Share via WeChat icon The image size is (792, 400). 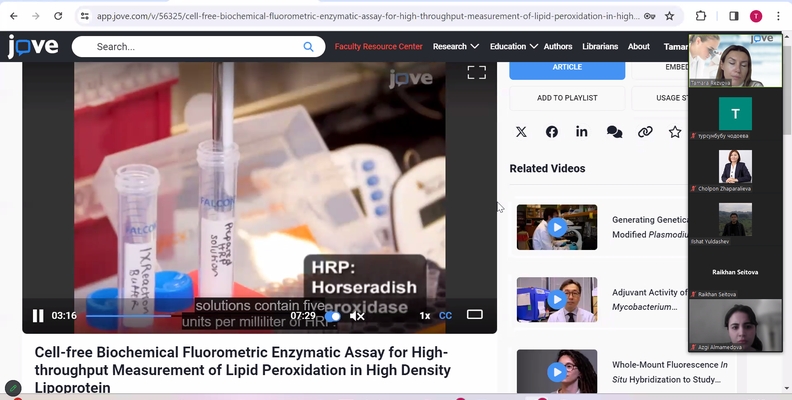[x=614, y=132]
